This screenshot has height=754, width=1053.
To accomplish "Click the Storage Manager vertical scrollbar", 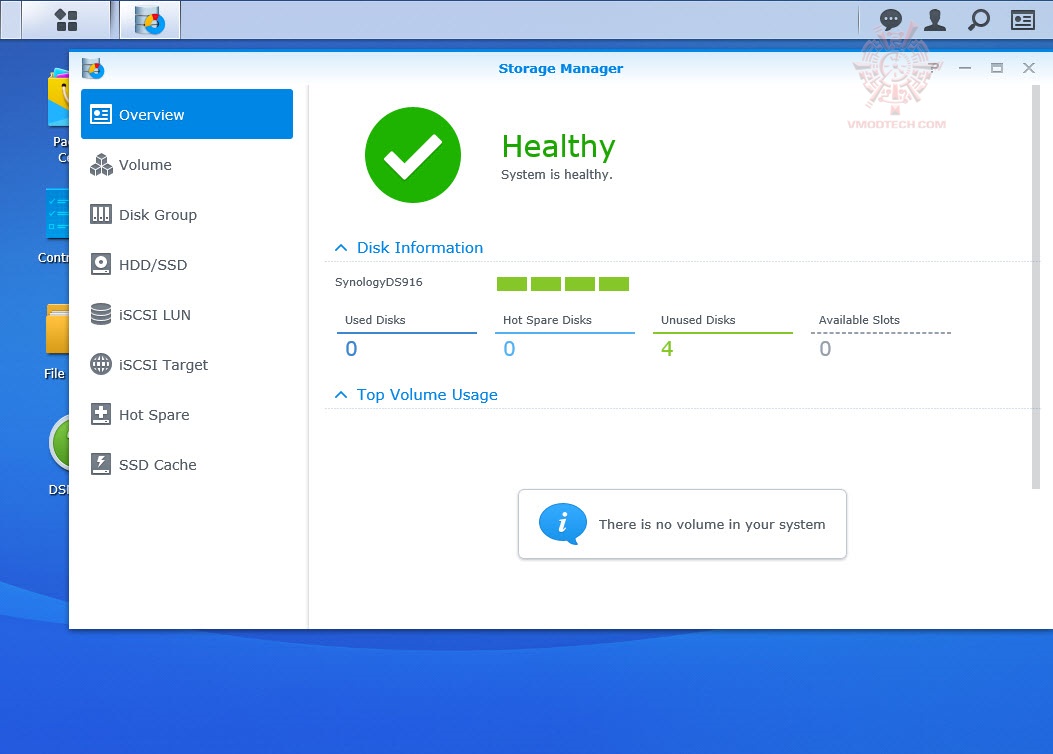I will 1036,287.
